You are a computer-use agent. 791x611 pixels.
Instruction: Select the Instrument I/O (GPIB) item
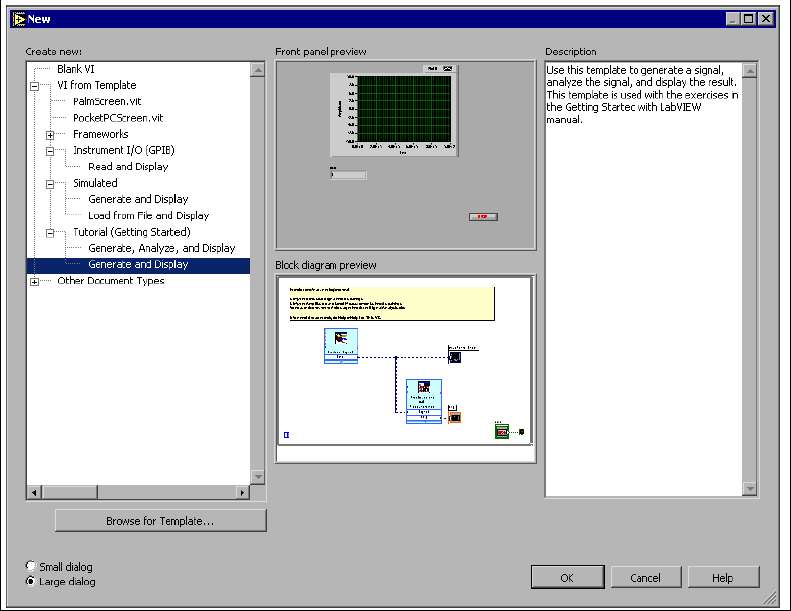click(x=124, y=150)
